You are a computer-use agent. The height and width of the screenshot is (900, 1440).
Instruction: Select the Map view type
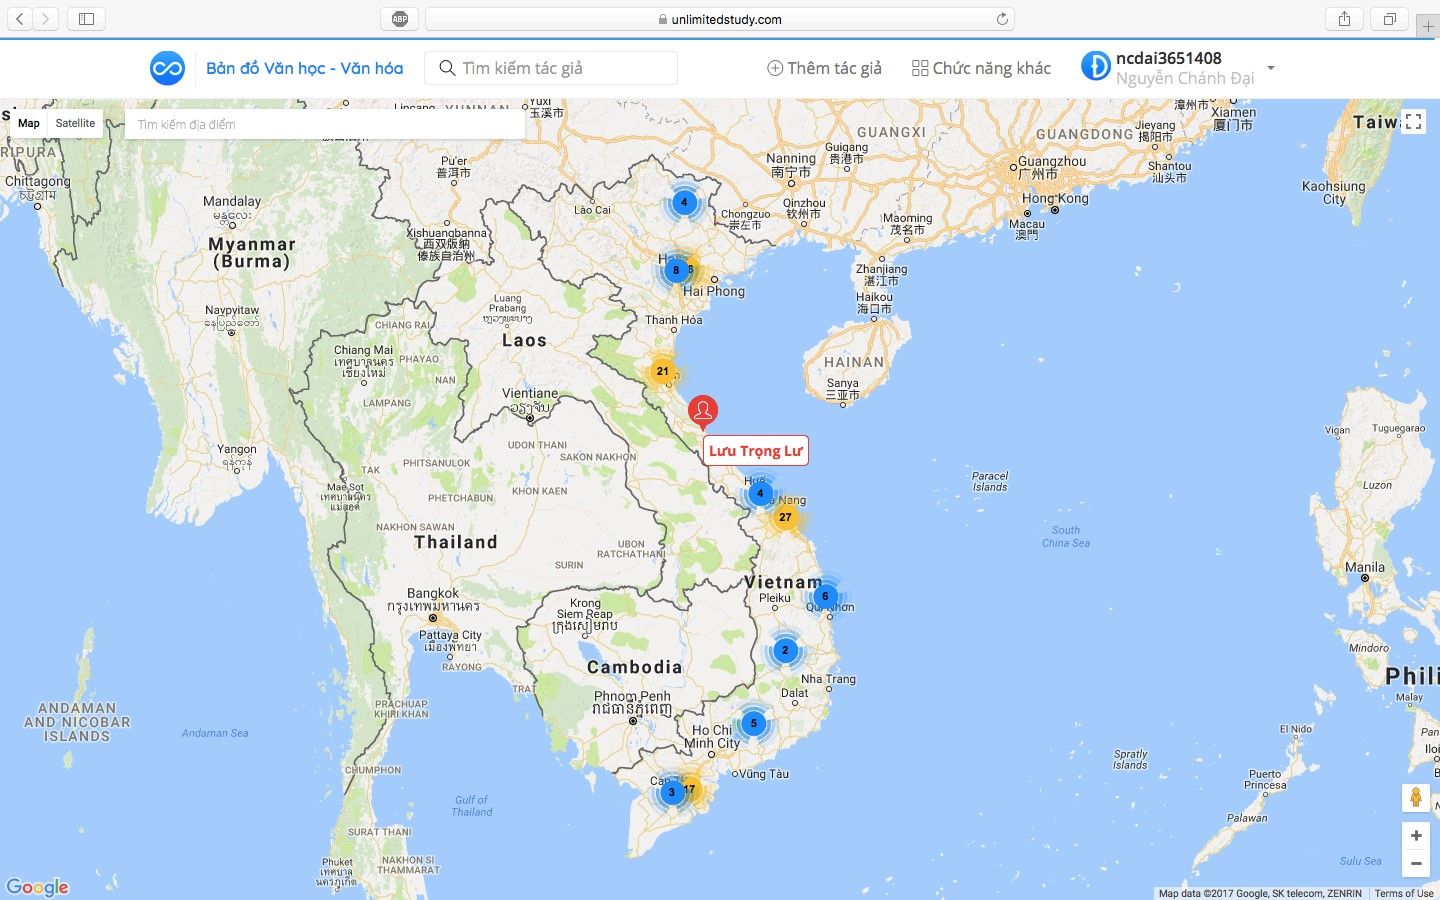click(x=29, y=123)
